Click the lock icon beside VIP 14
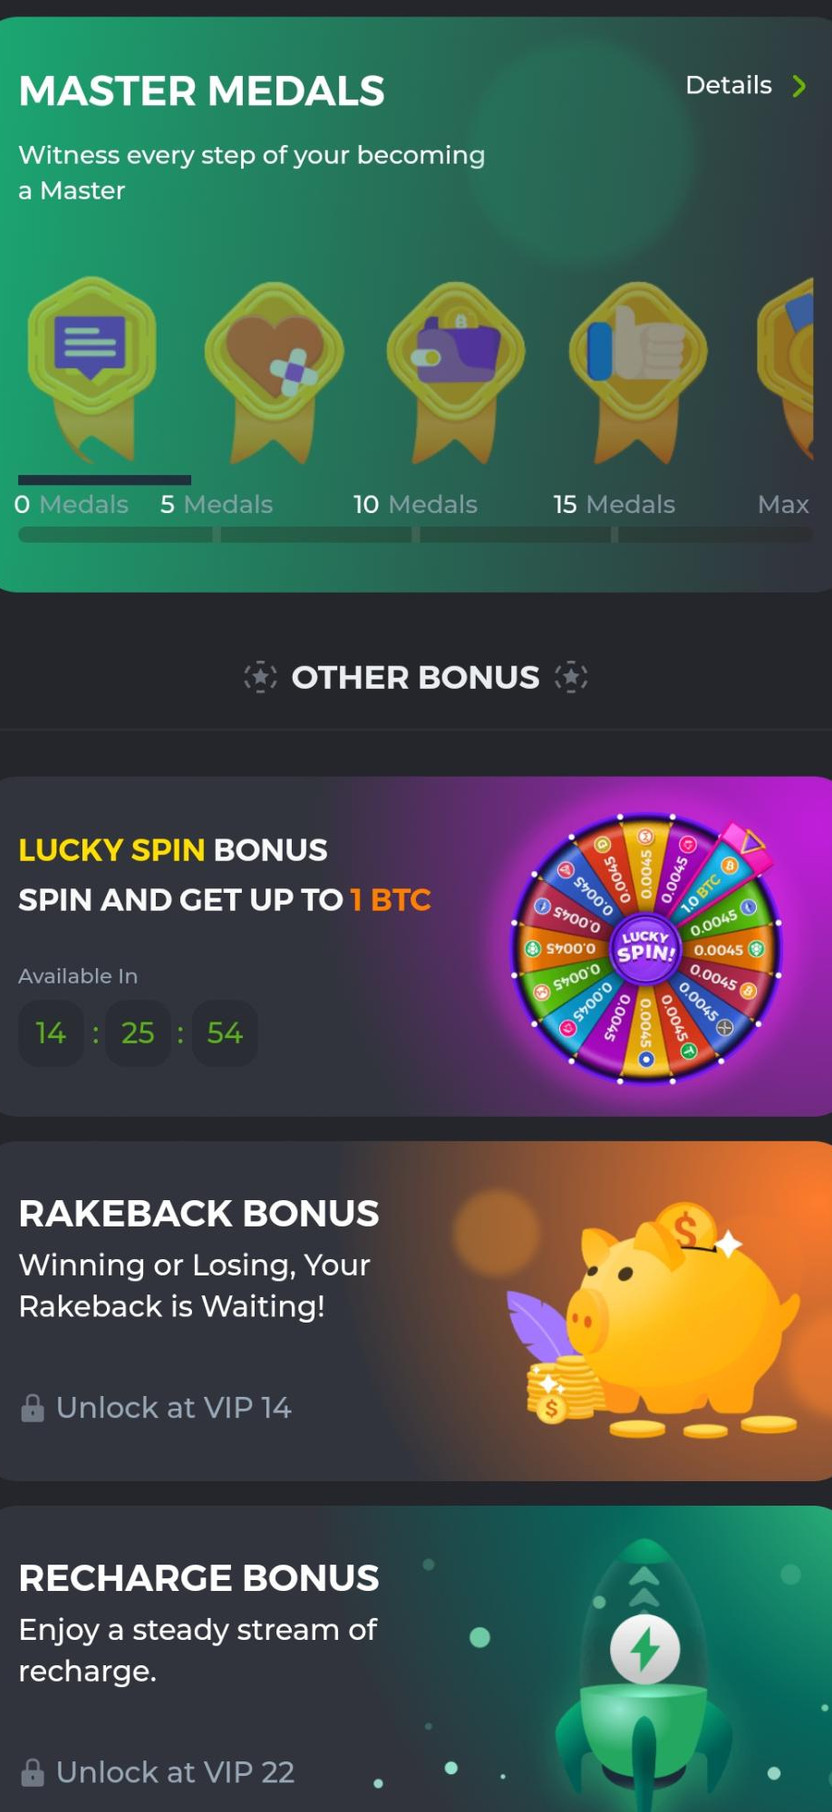832x1812 pixels. pos(32,1408)
